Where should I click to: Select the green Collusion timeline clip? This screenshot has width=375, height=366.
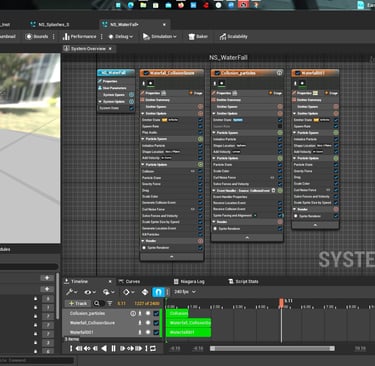point(177,313)
